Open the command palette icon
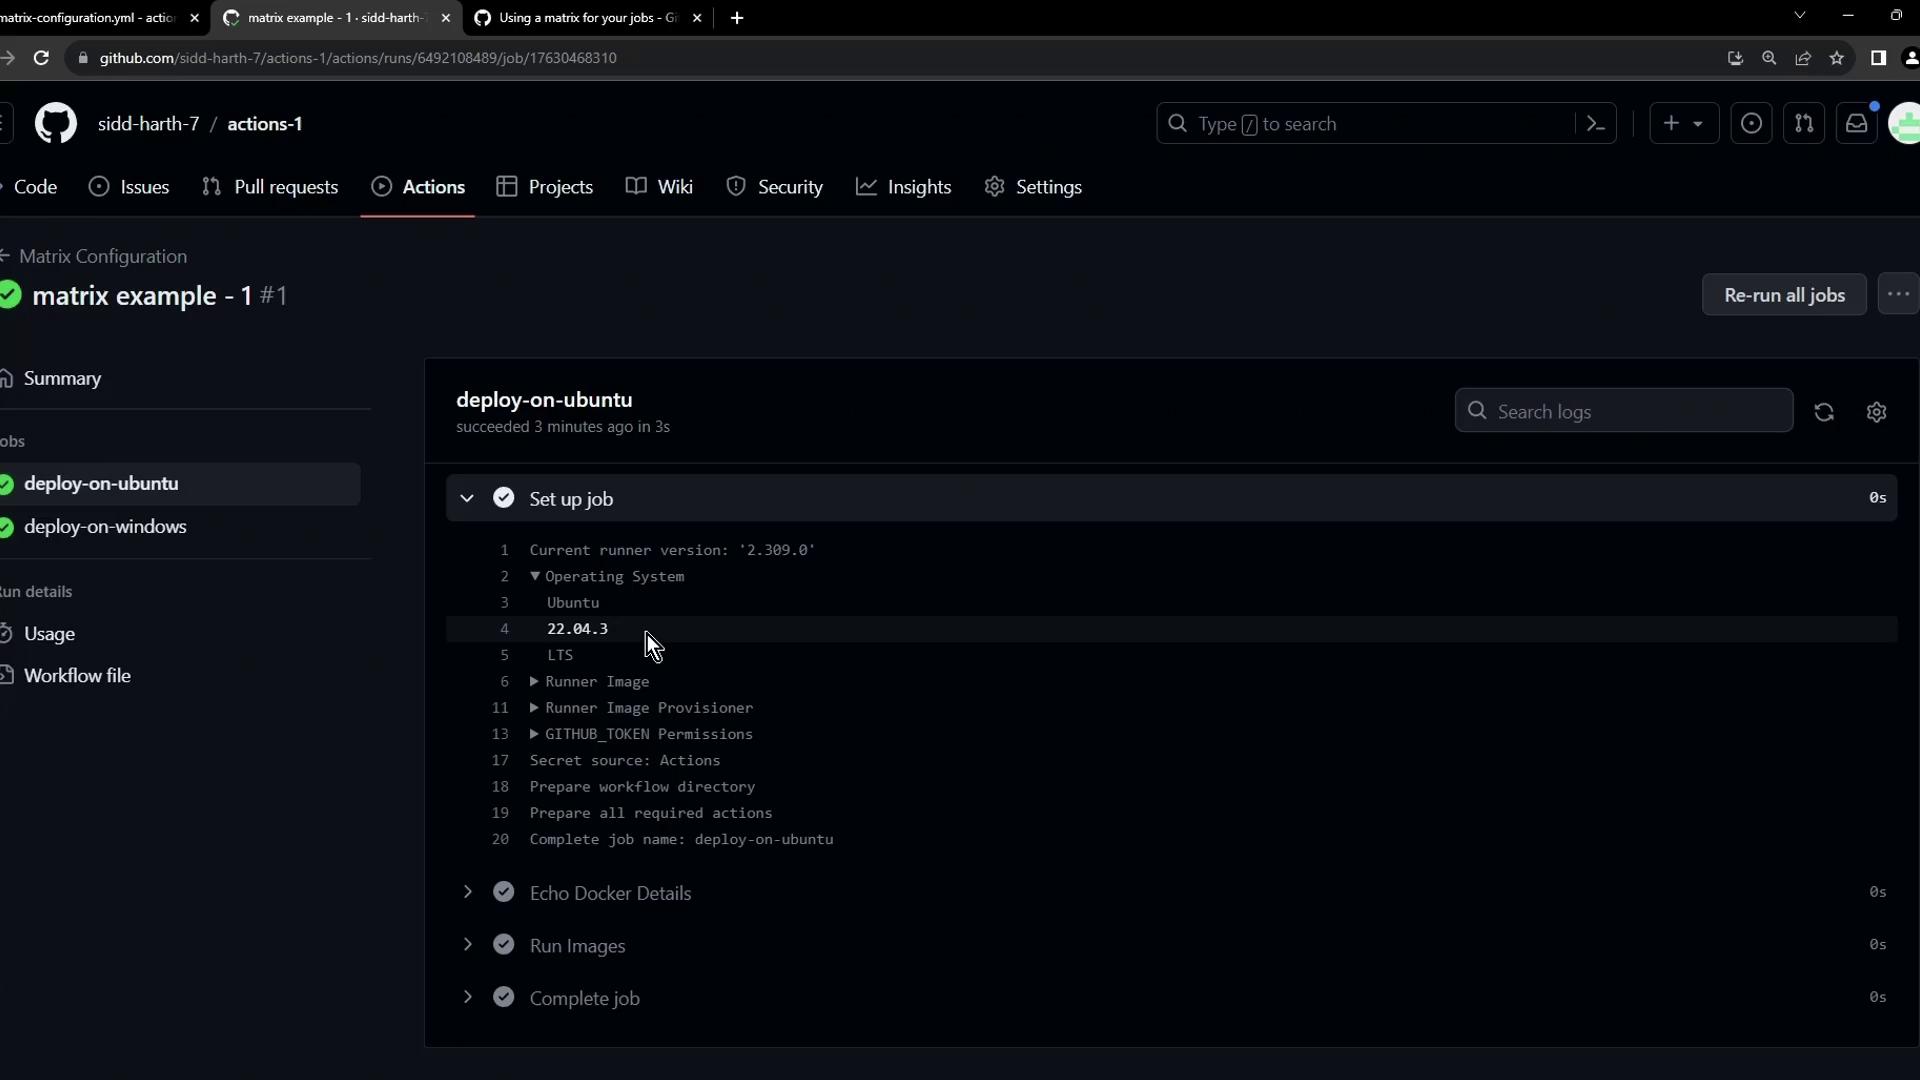The image size is (1920, 1080). pos(1596,124)
